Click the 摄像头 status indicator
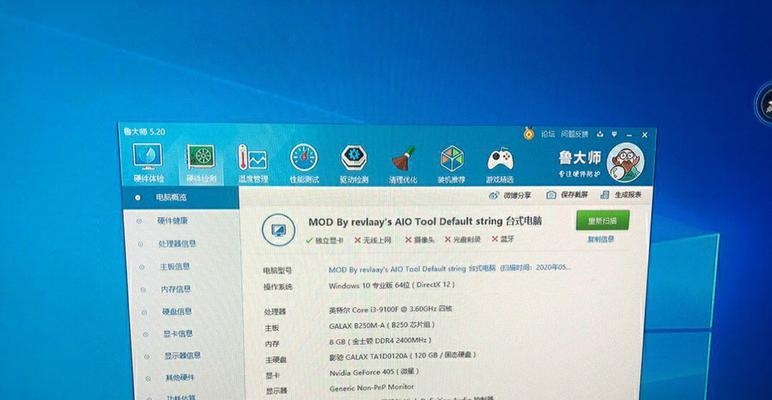Image resolution: width=772 pixels, height=400 pixels. click(x=419, y=240)
